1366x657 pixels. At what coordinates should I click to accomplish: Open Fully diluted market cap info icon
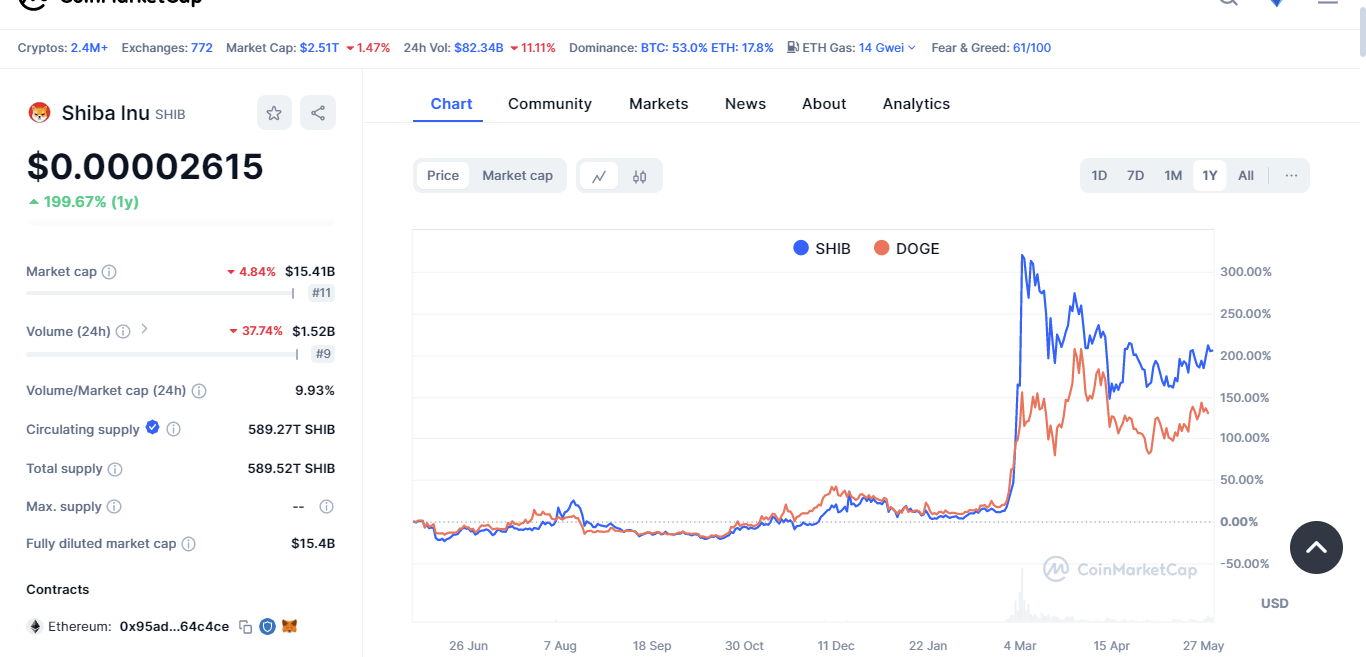(x=189, y=544)
